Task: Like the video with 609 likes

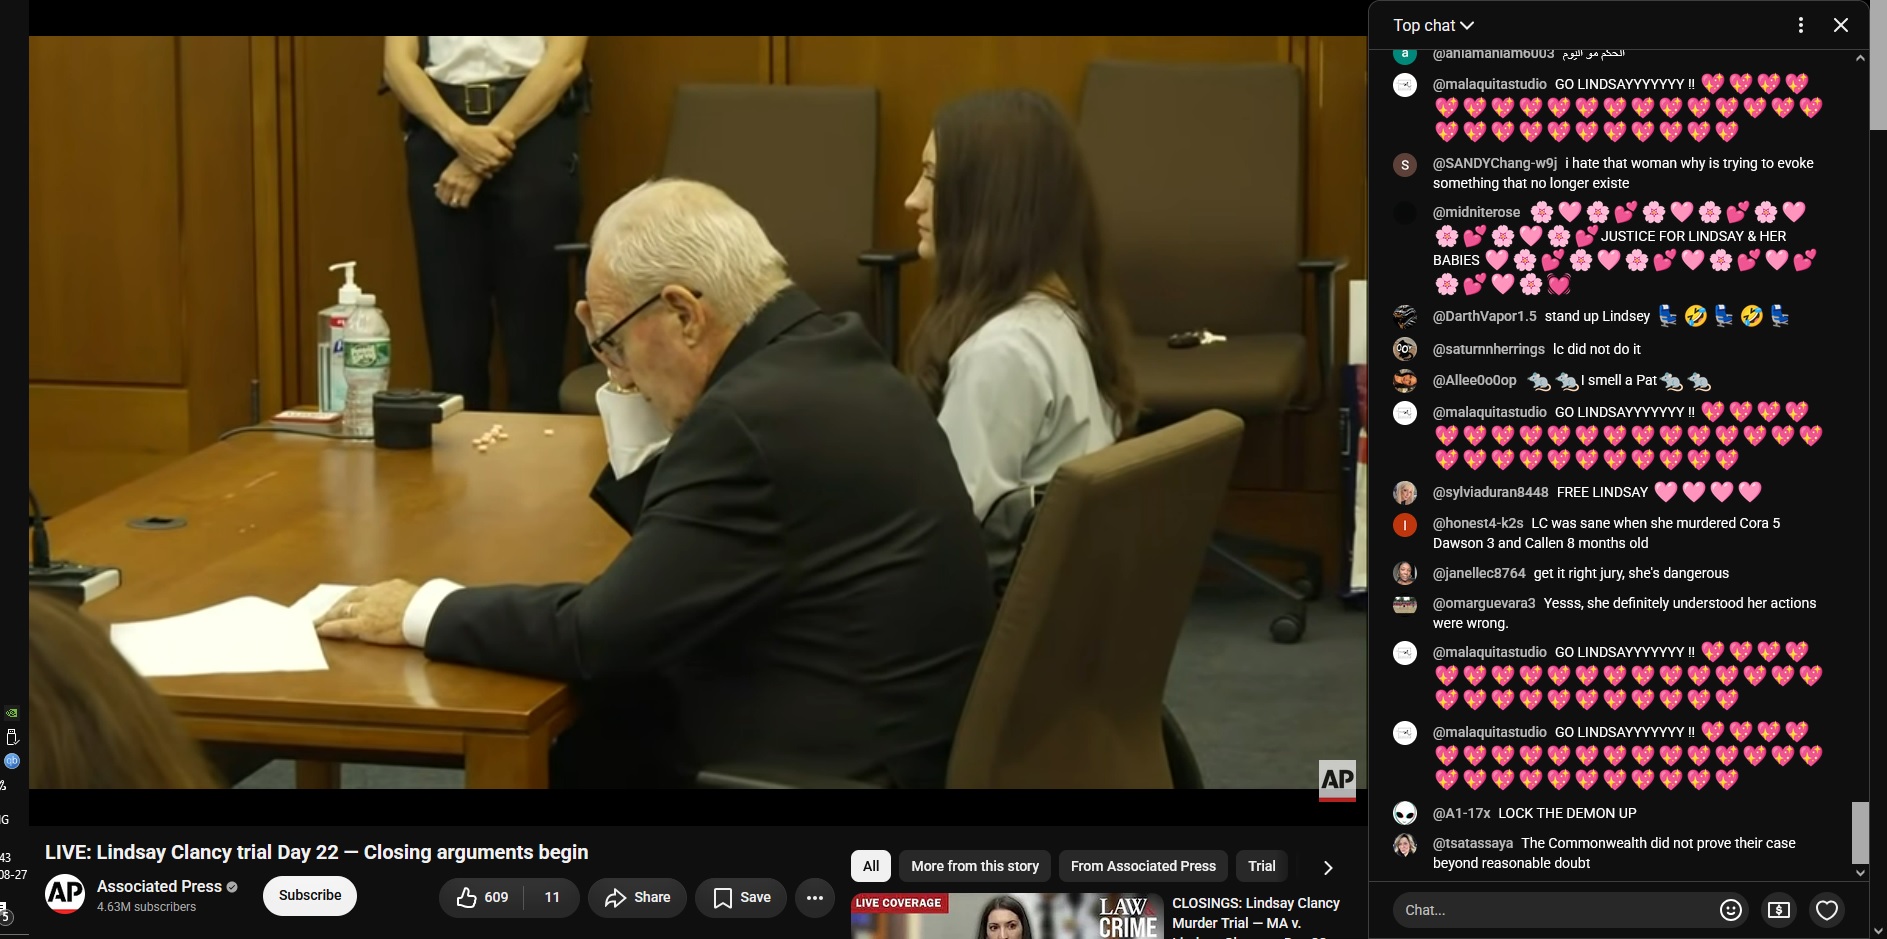Action: pyautogui.click(x=482, y=897)
